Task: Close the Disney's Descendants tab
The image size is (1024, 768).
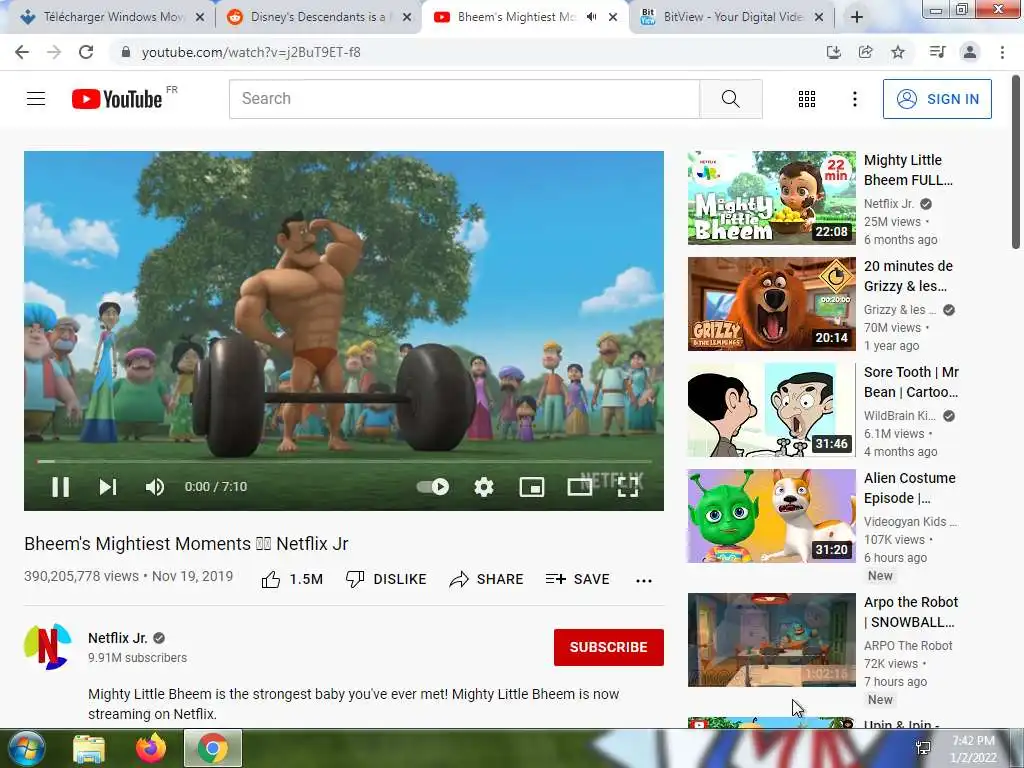Action: [407, 17]
